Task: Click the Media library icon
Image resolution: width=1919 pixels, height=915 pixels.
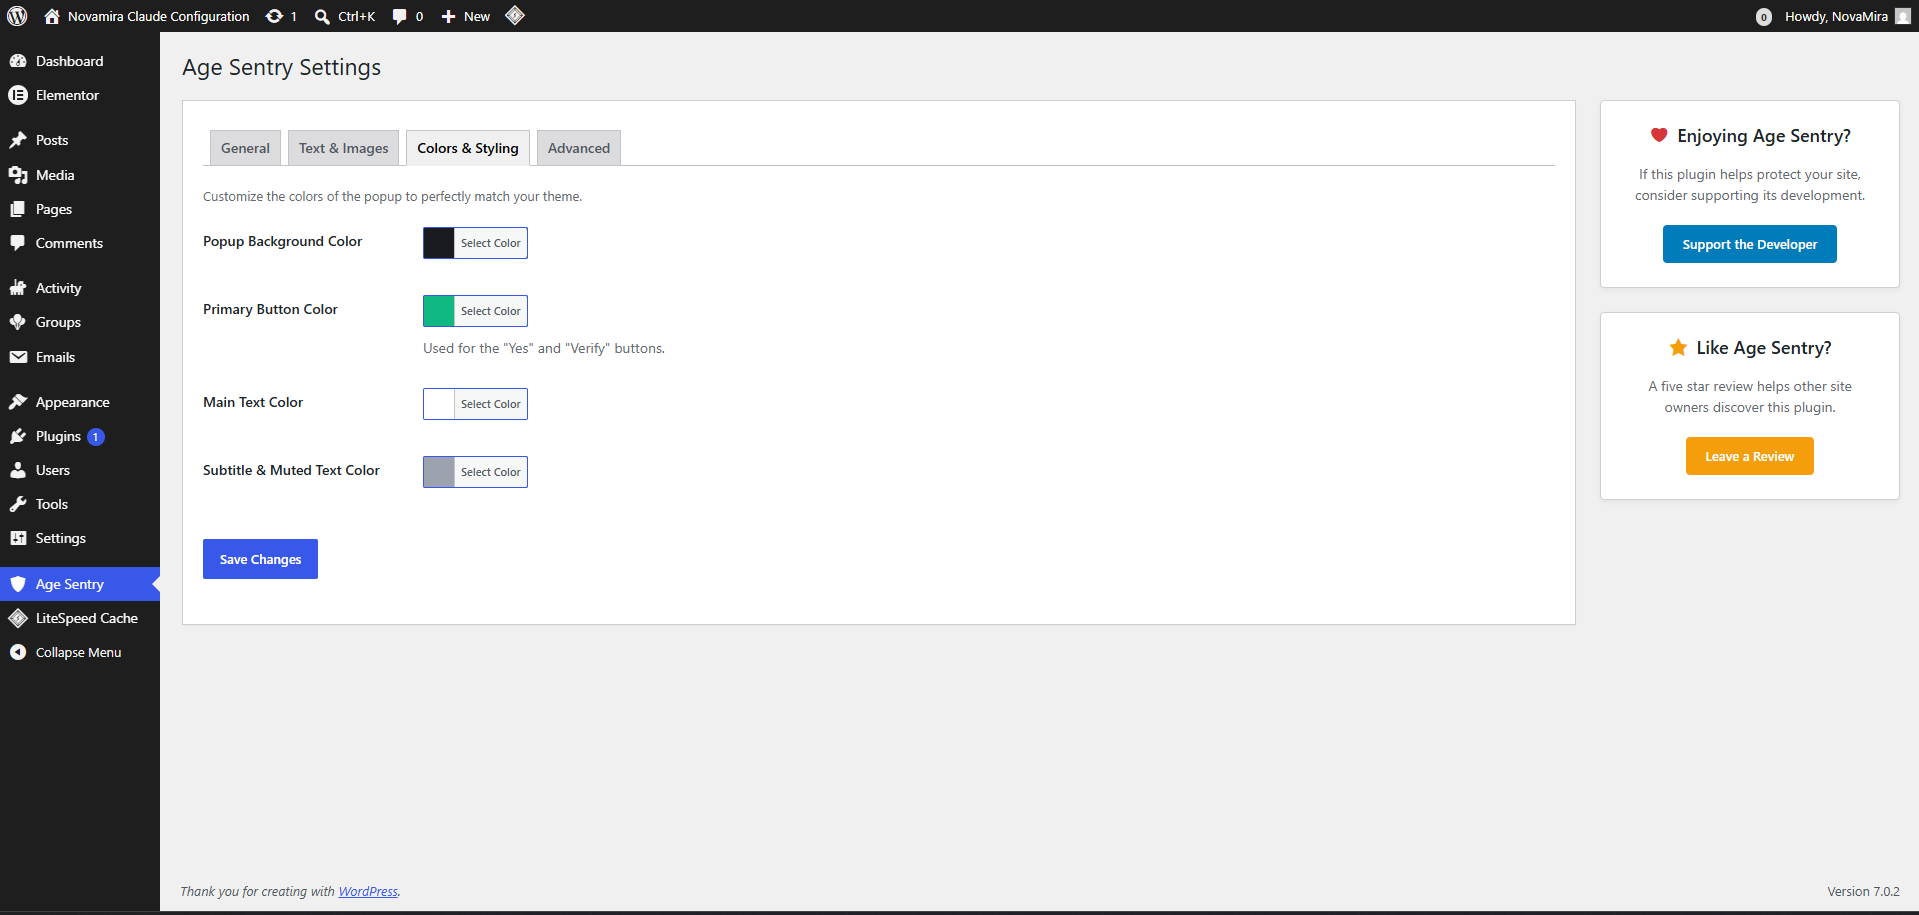Action: [18, 175]
